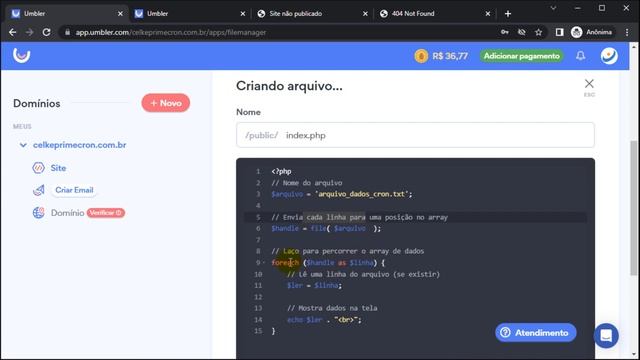Open the Site section link

pyautogui.click(x=58, y=168)
